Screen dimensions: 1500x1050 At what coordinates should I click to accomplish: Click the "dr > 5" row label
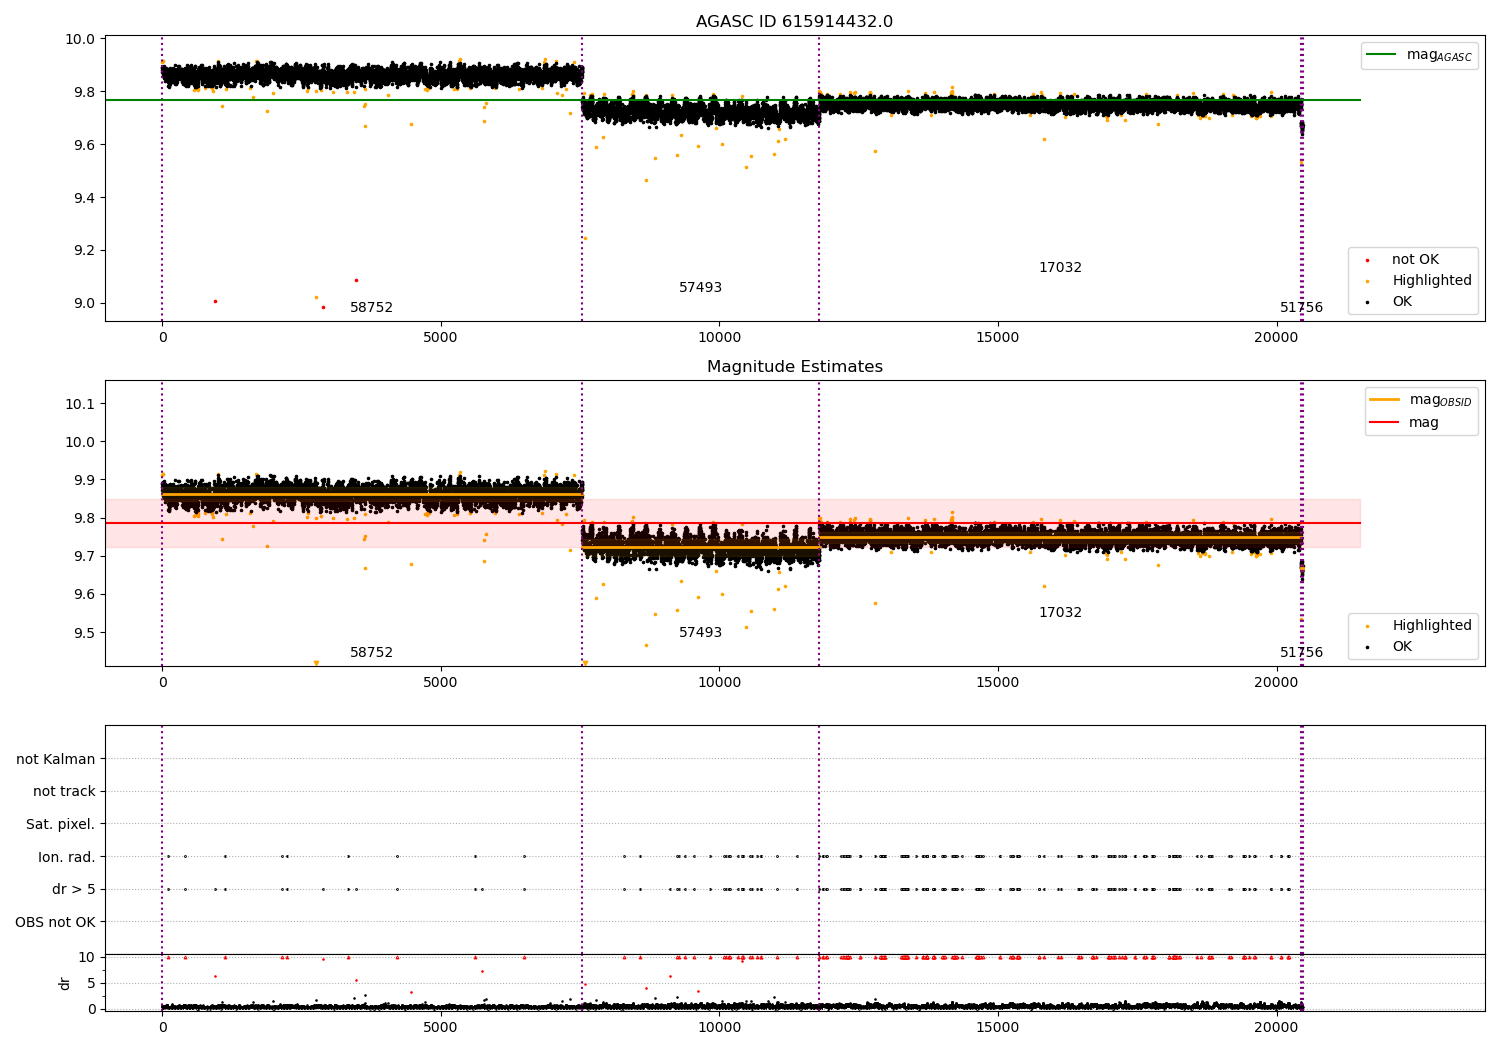(x=74, y=889)
